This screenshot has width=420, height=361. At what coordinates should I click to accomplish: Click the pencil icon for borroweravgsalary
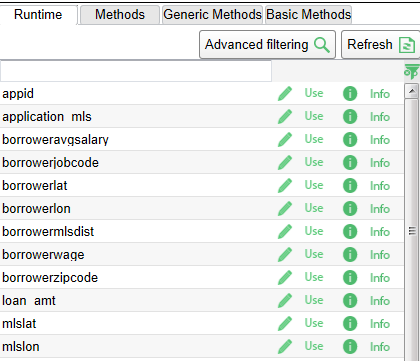(285, 140)
